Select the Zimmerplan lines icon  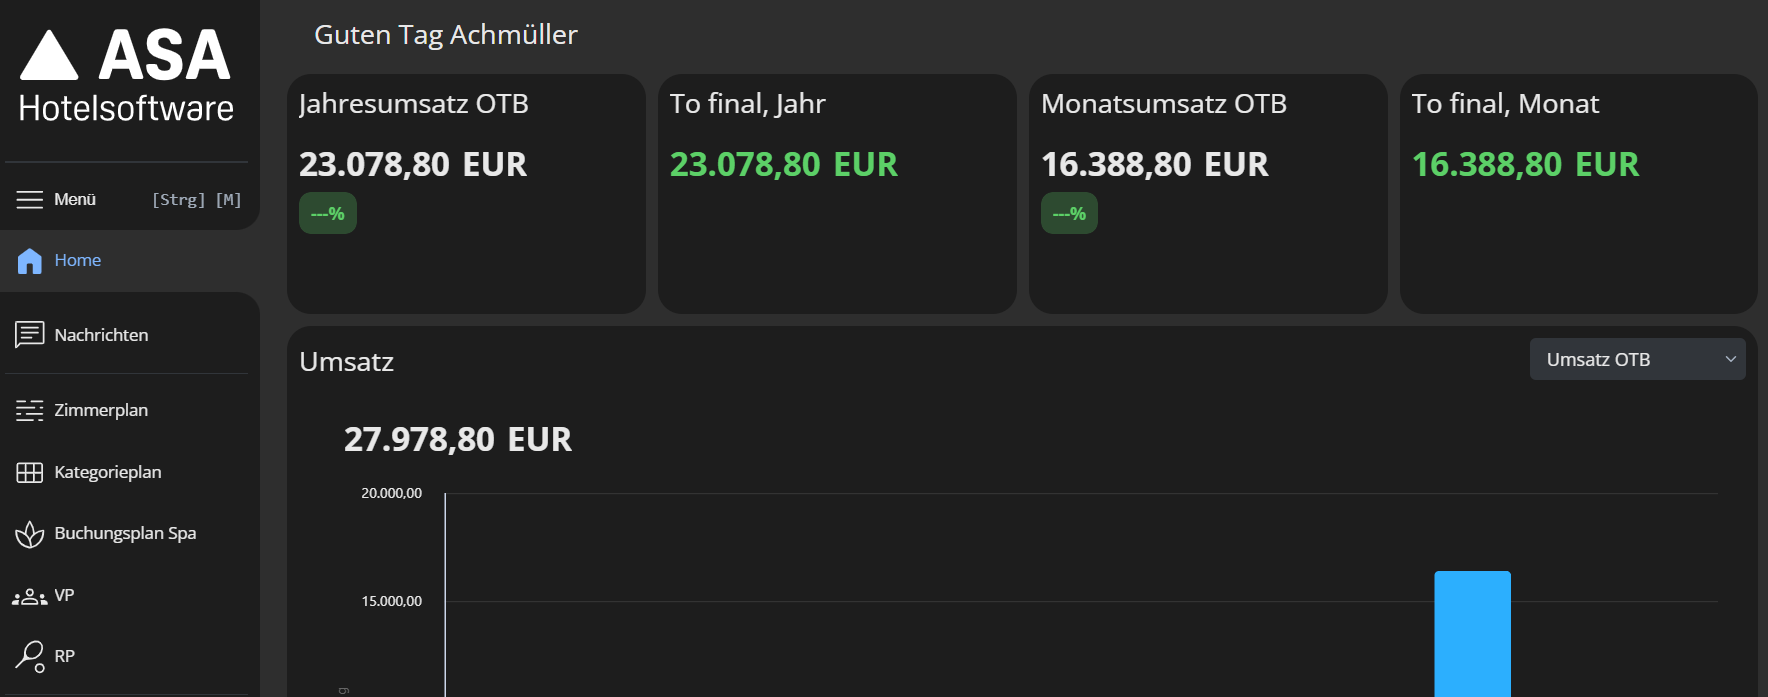29,410
